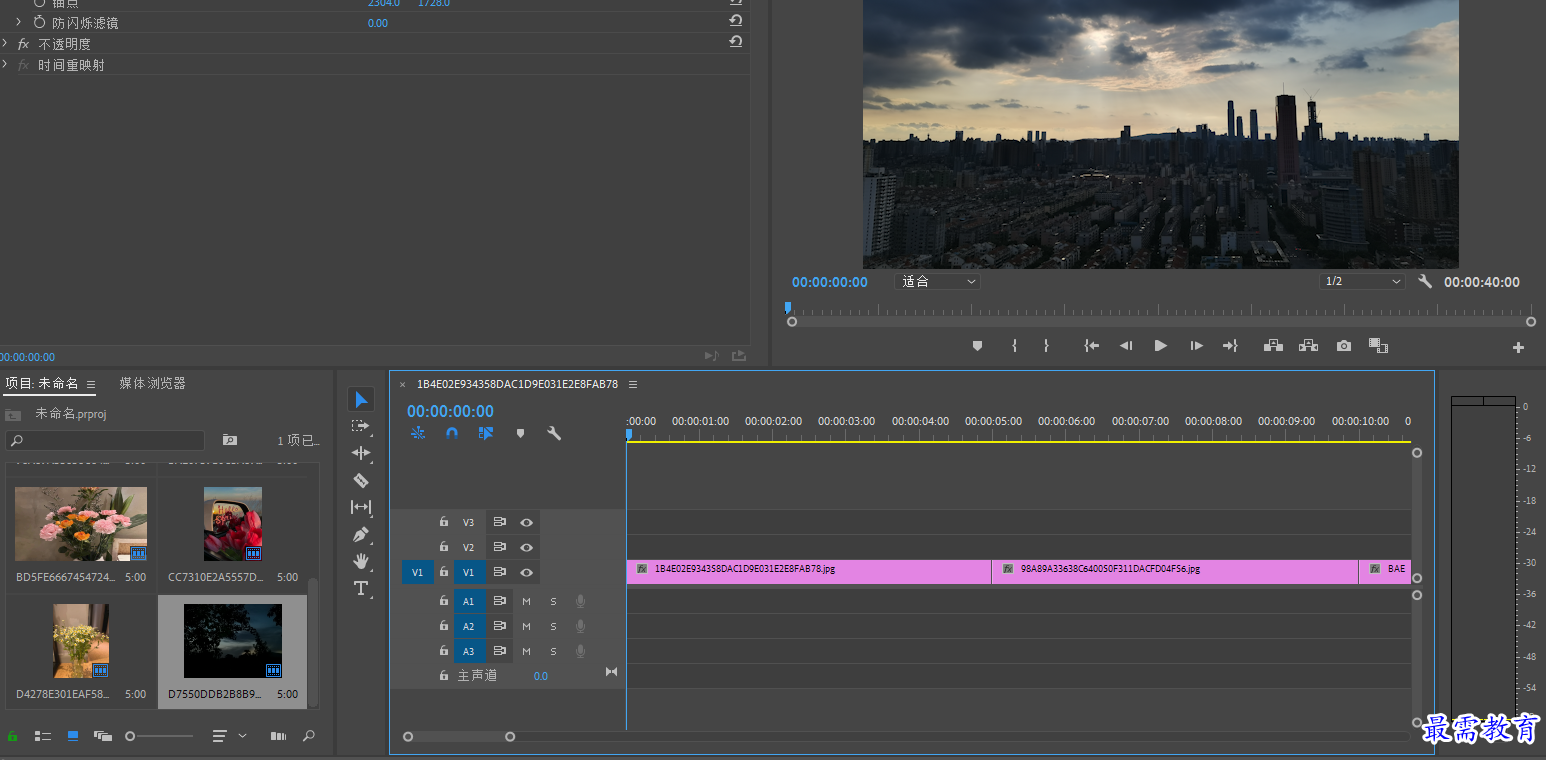
Task: Switch project panel to icon view
Action: [x=73, y=736]
